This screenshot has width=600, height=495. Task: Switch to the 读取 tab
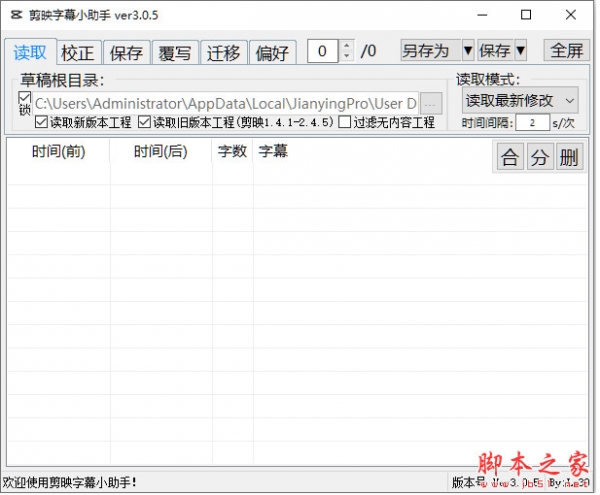(x=30, y=52)
